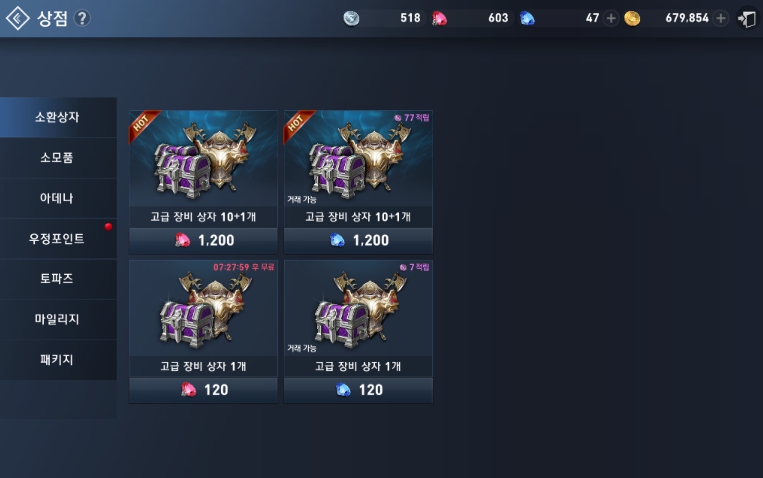Select the 소환상자 tab
Image resolution: width=763 pixels, height=478 pixels.
click(58, 117)
